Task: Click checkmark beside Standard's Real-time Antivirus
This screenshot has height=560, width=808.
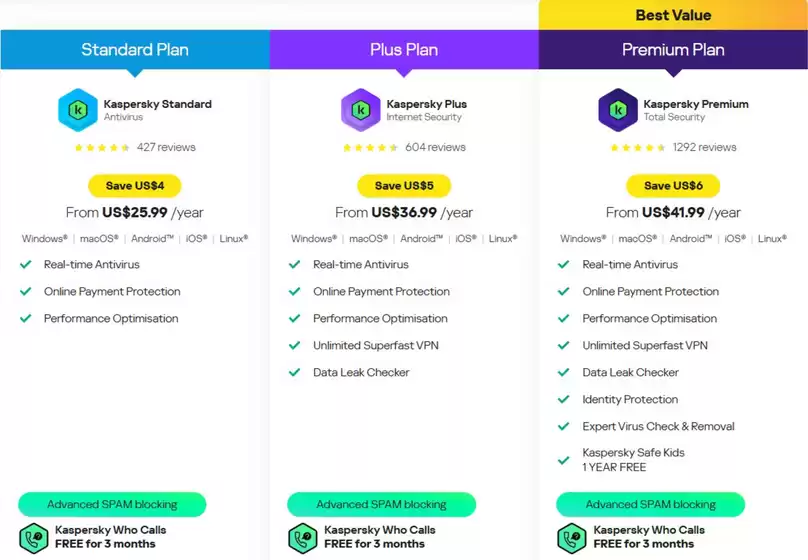Action: 25,265
